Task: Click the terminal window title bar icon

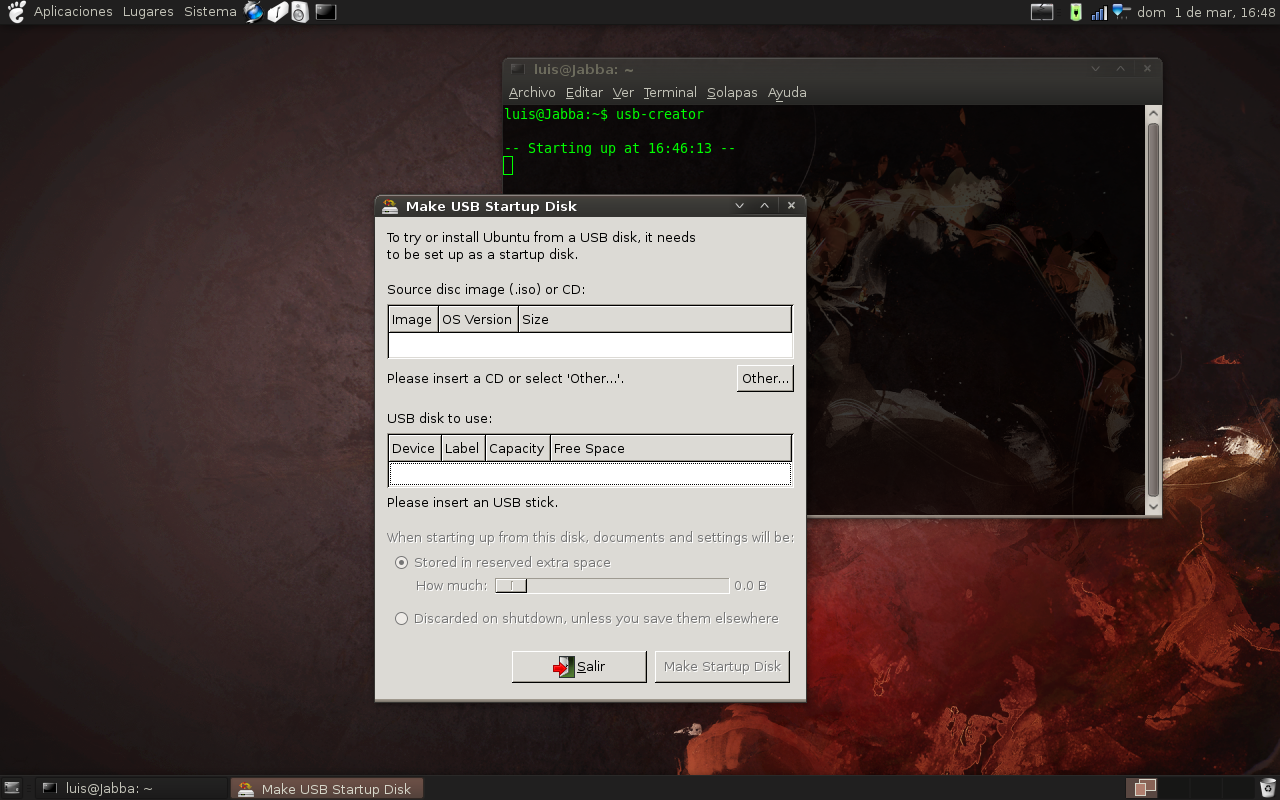Action: coord(517,69)
